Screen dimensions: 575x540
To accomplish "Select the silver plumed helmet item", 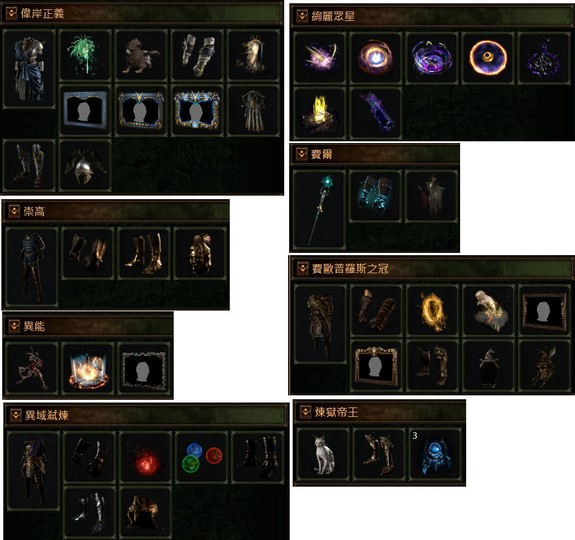I will (85, 166).
